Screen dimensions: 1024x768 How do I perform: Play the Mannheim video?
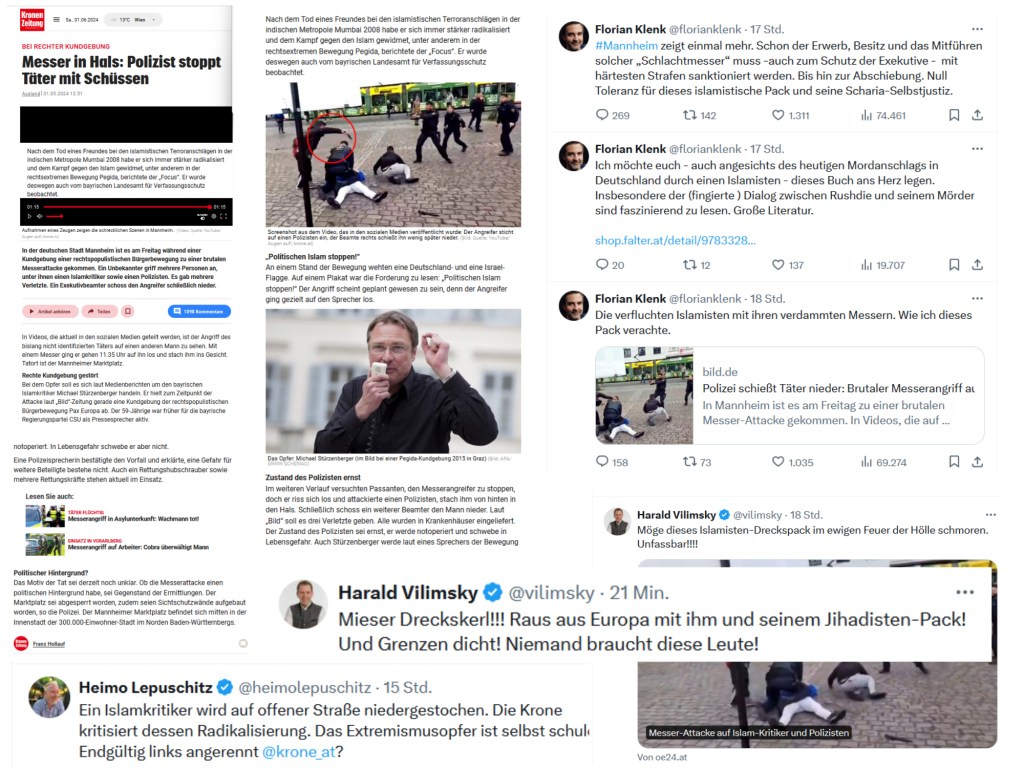pos(29,216)
